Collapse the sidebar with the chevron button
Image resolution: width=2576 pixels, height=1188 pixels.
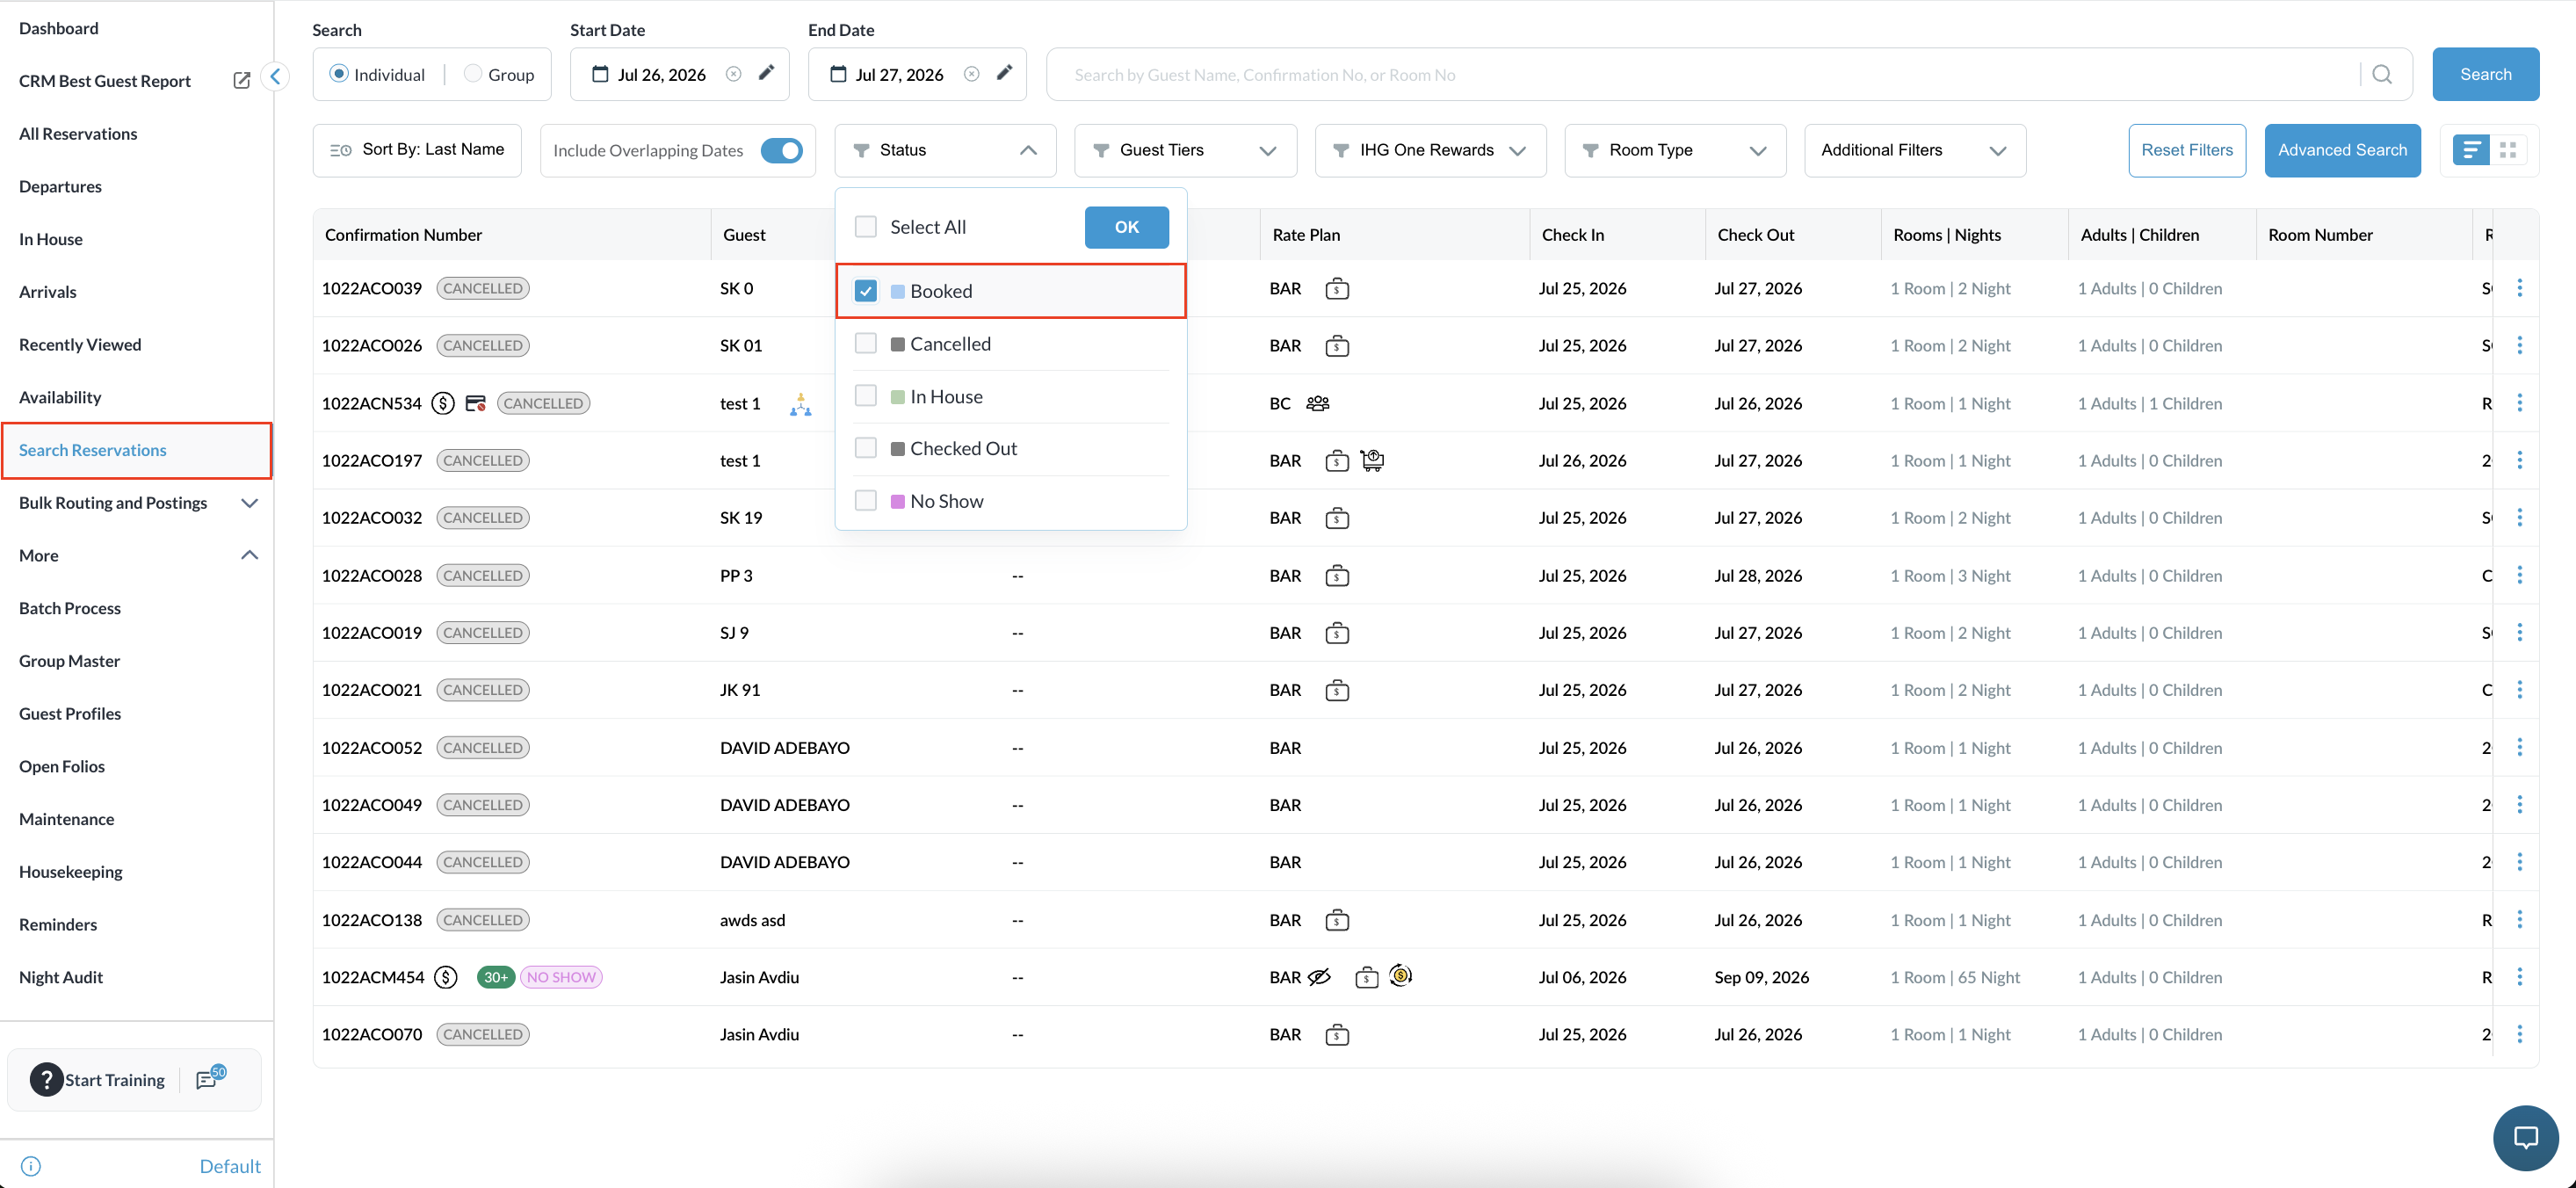click(275, 76)
